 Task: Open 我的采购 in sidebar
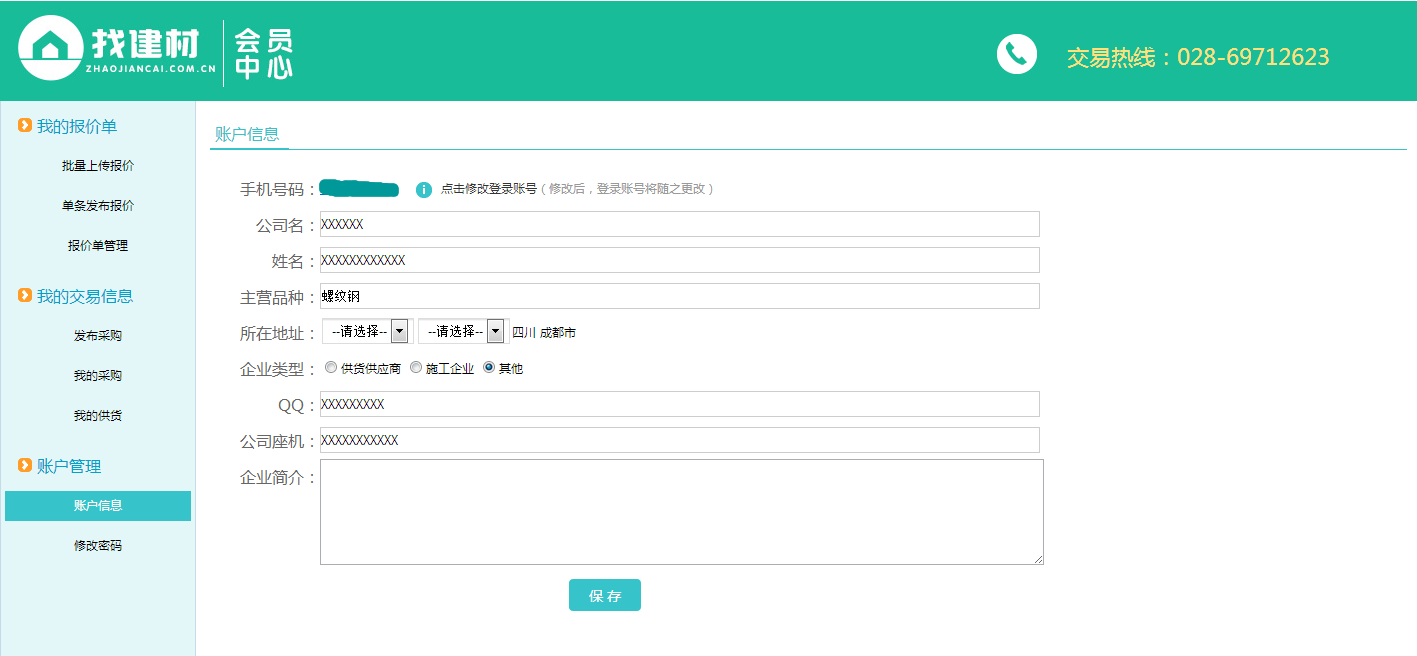98,376
